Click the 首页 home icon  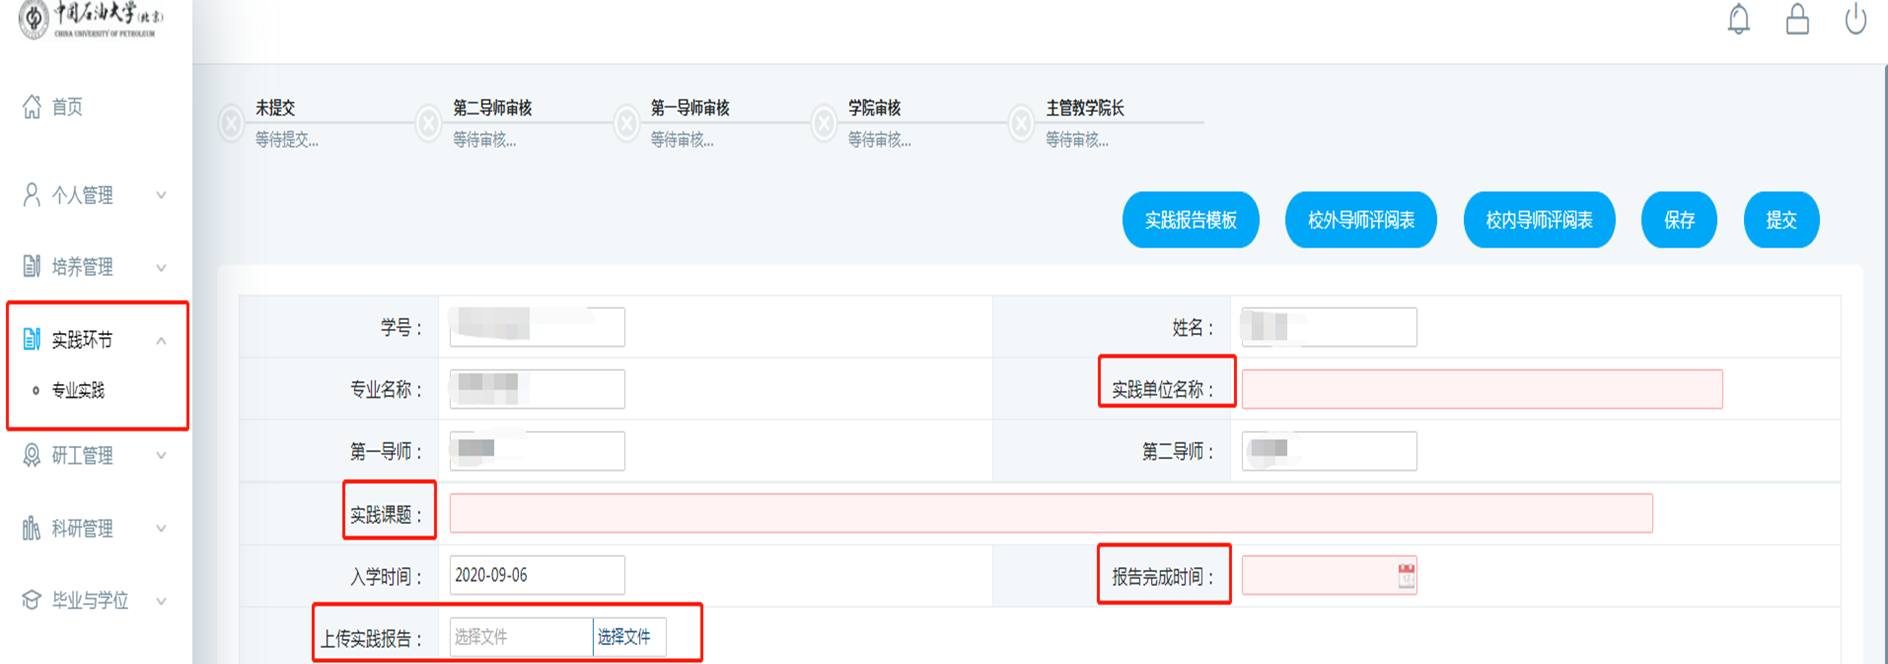(32, 106)
